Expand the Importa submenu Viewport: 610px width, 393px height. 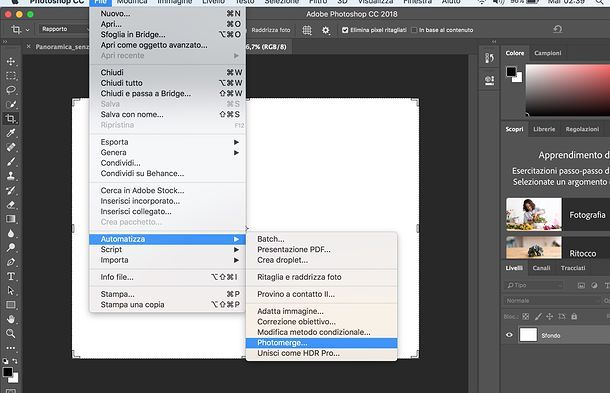(168, 260)
